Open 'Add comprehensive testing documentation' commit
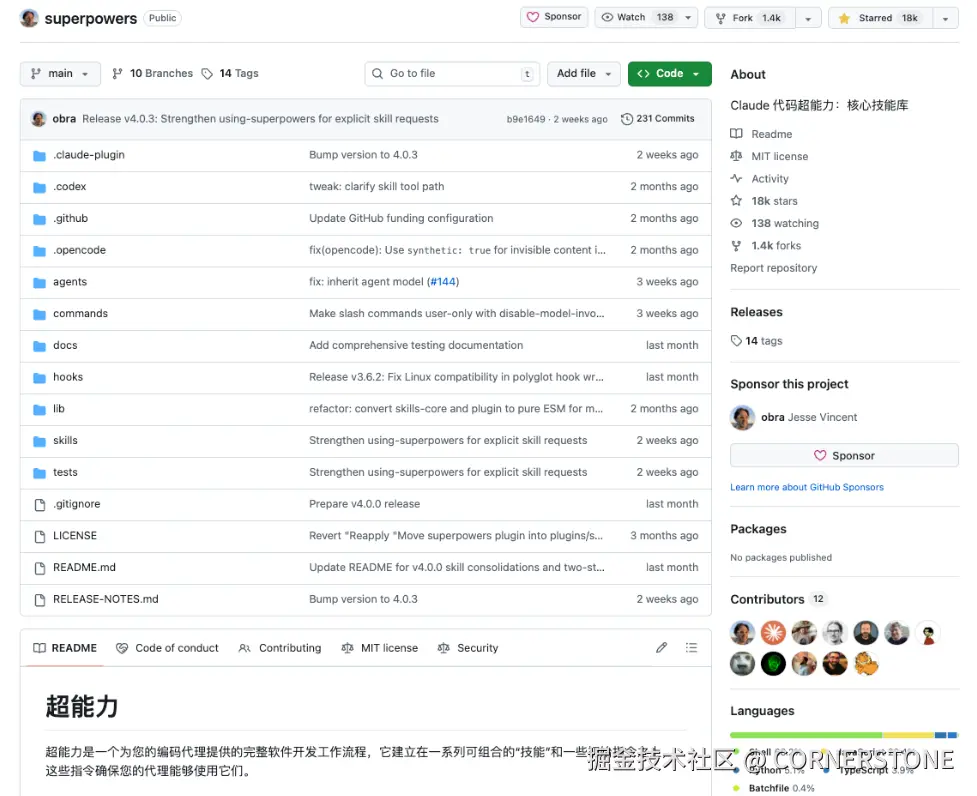977x796 pixels. (416, 345)
